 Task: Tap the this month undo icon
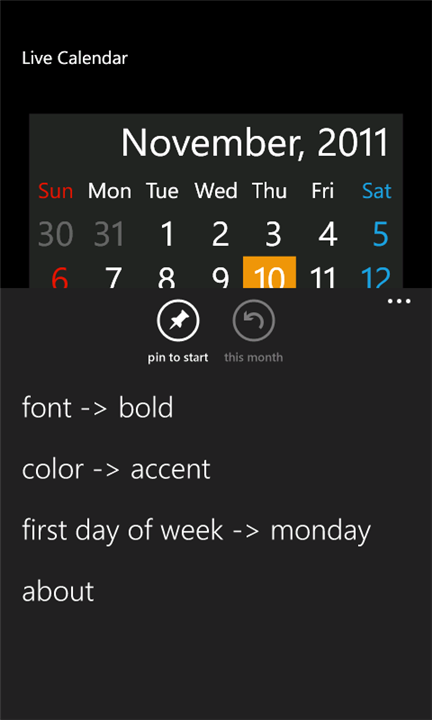coord(253,321)
